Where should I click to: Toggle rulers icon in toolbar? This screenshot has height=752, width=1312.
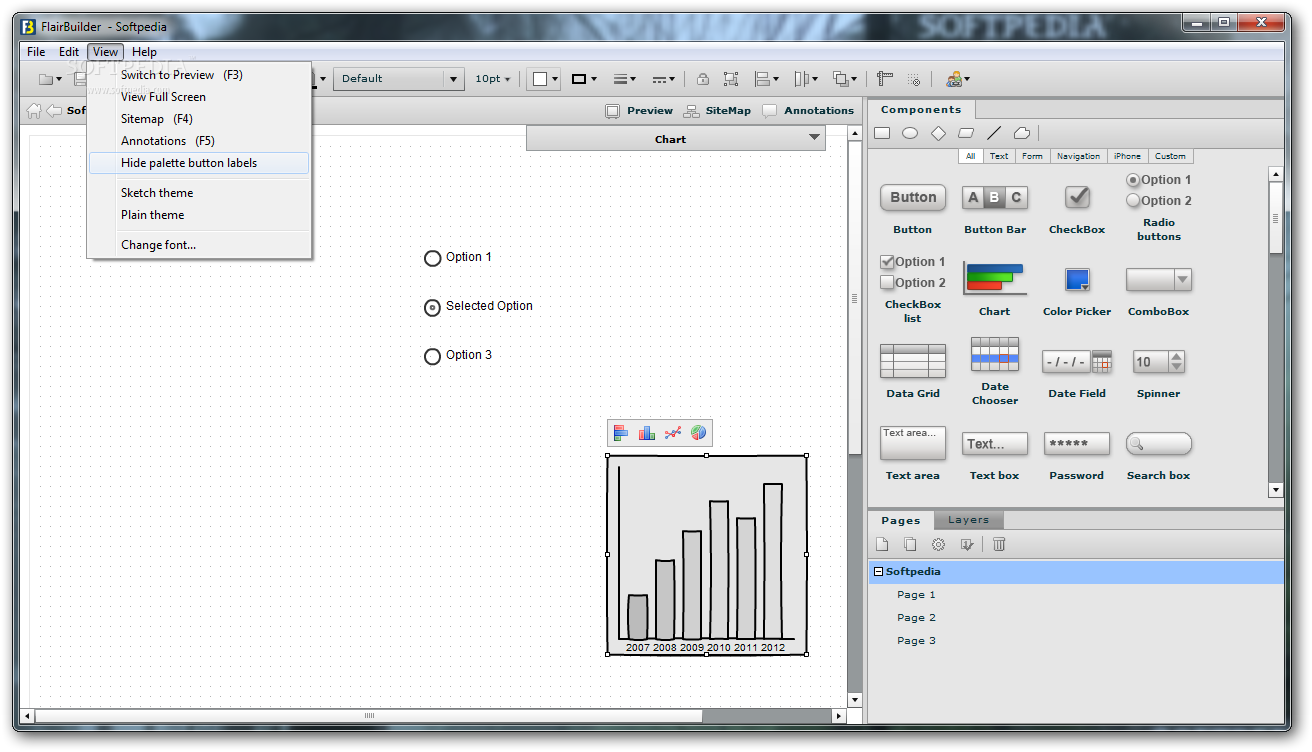tap(884, 79)
